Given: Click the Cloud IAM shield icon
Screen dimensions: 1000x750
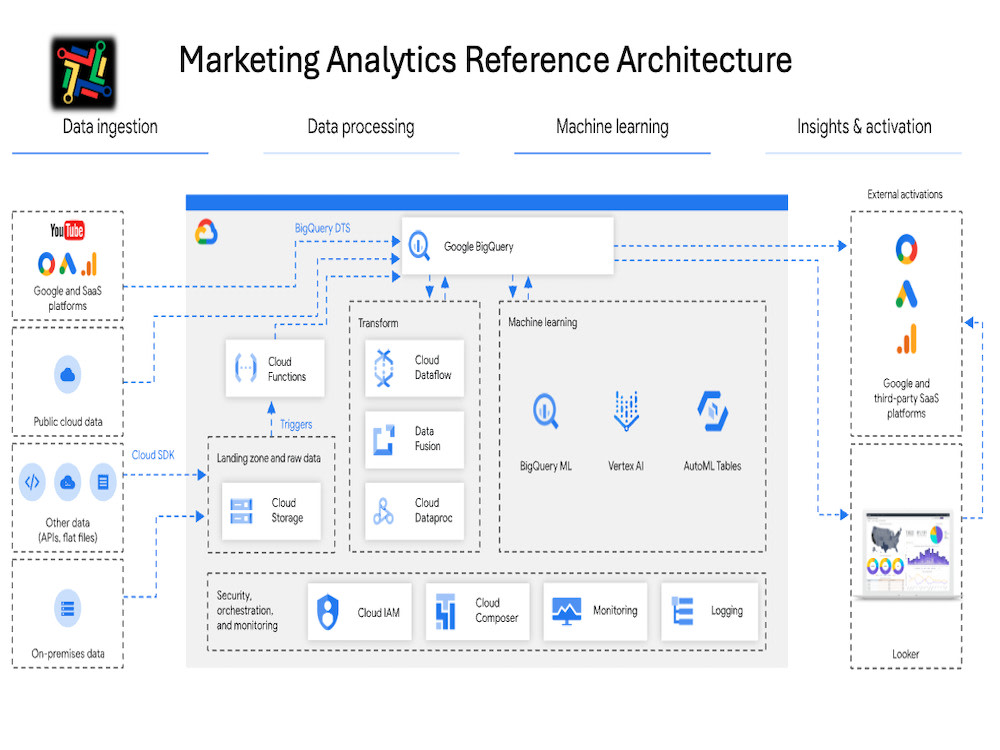Looking at the screenshot, I should pos(328,612).
